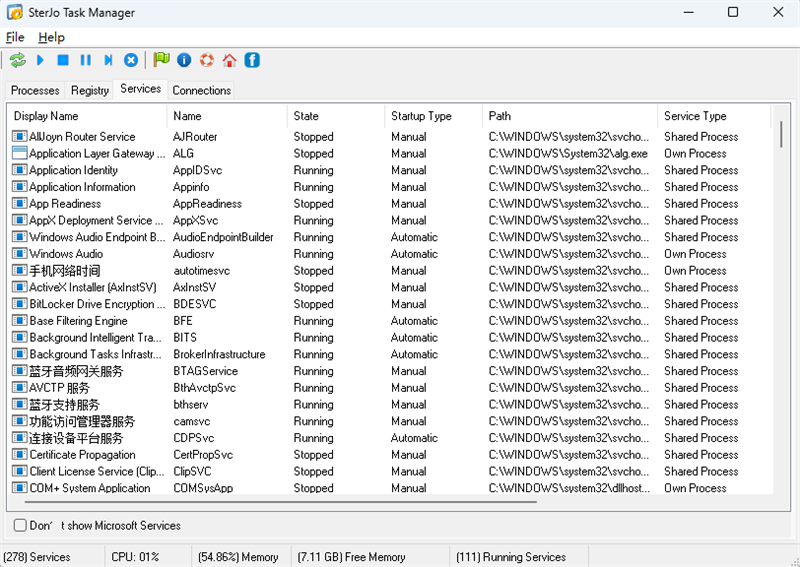The image size is (800, 567).
Task: Click the Pause service icon
Action: (86, 60)
